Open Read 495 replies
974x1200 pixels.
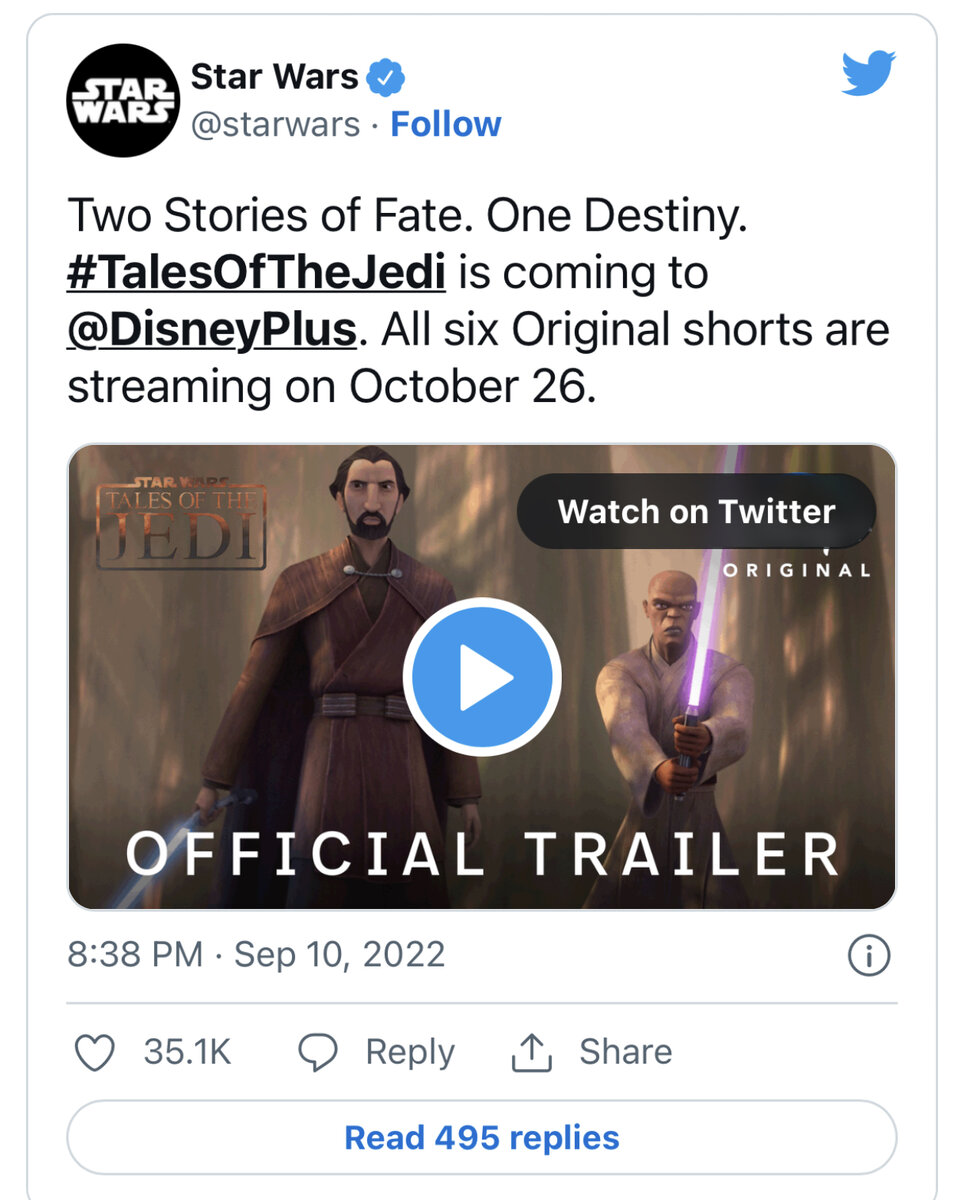click(482, 1137)
